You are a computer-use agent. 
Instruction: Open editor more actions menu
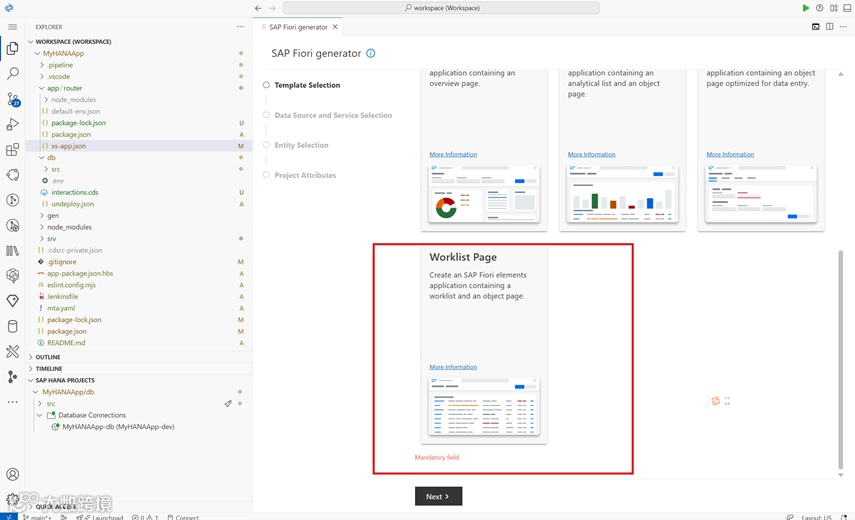click(844, 27)
